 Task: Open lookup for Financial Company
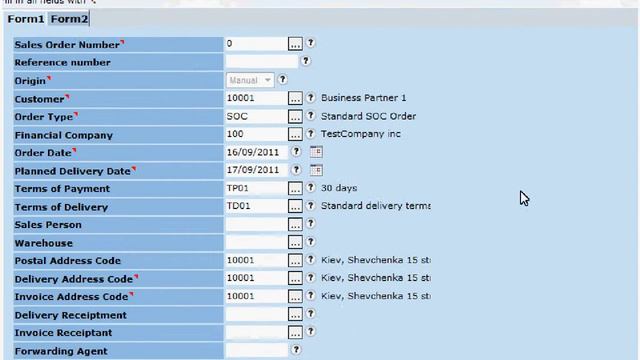(295, 134)
